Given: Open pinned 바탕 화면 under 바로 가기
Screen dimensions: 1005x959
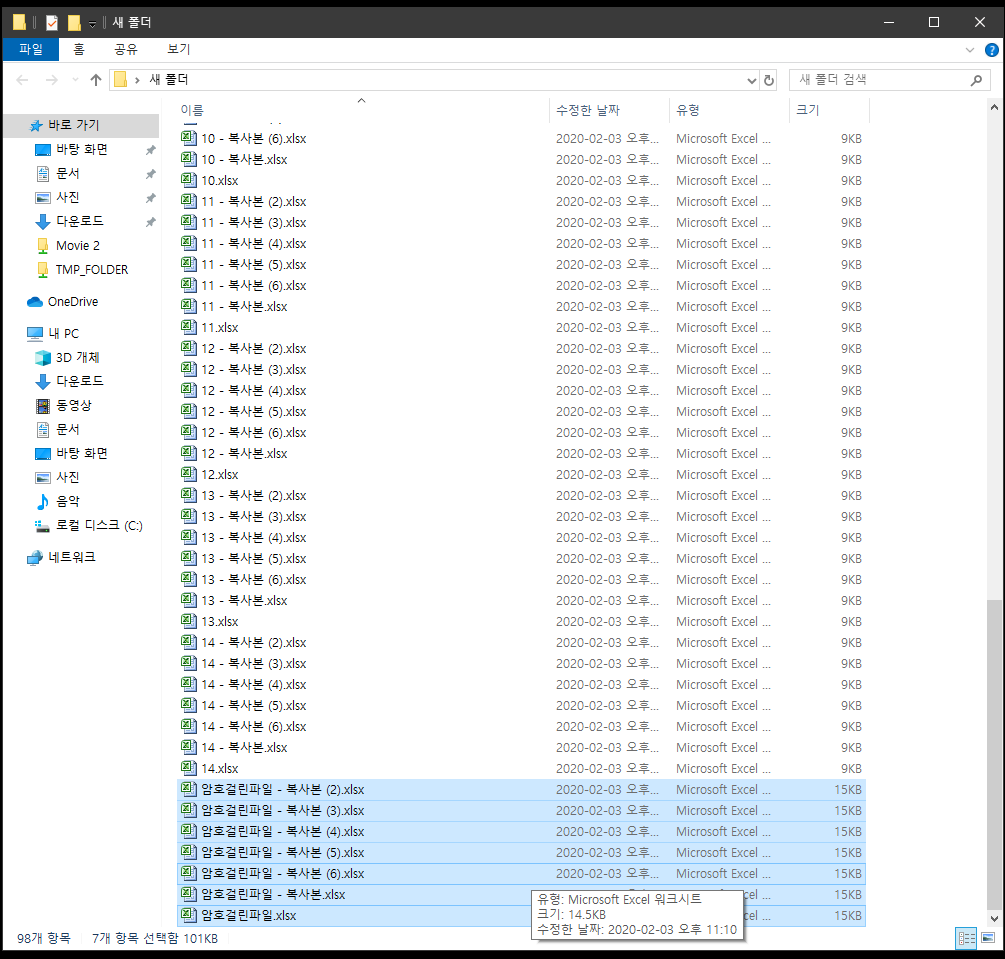Looking at the screenshot, I should [81, 149].
